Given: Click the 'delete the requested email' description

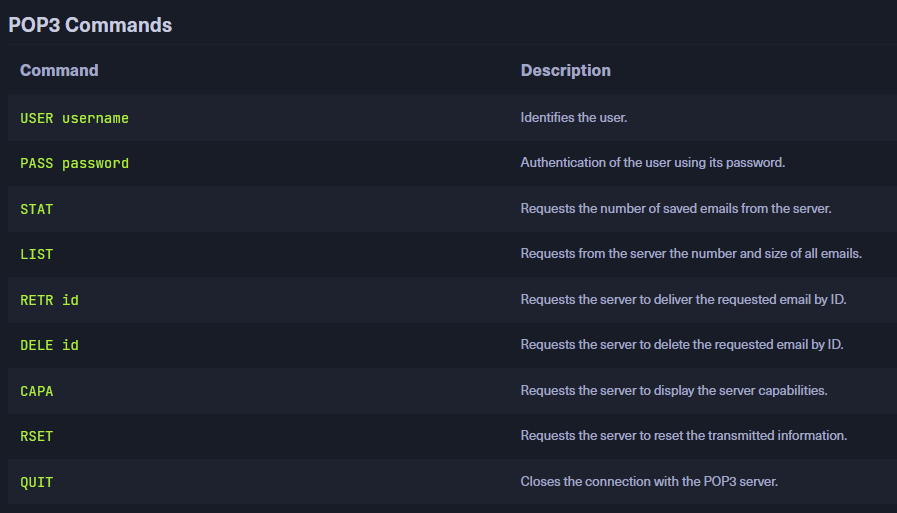Looking at the screenshot, I should (681, 345).
